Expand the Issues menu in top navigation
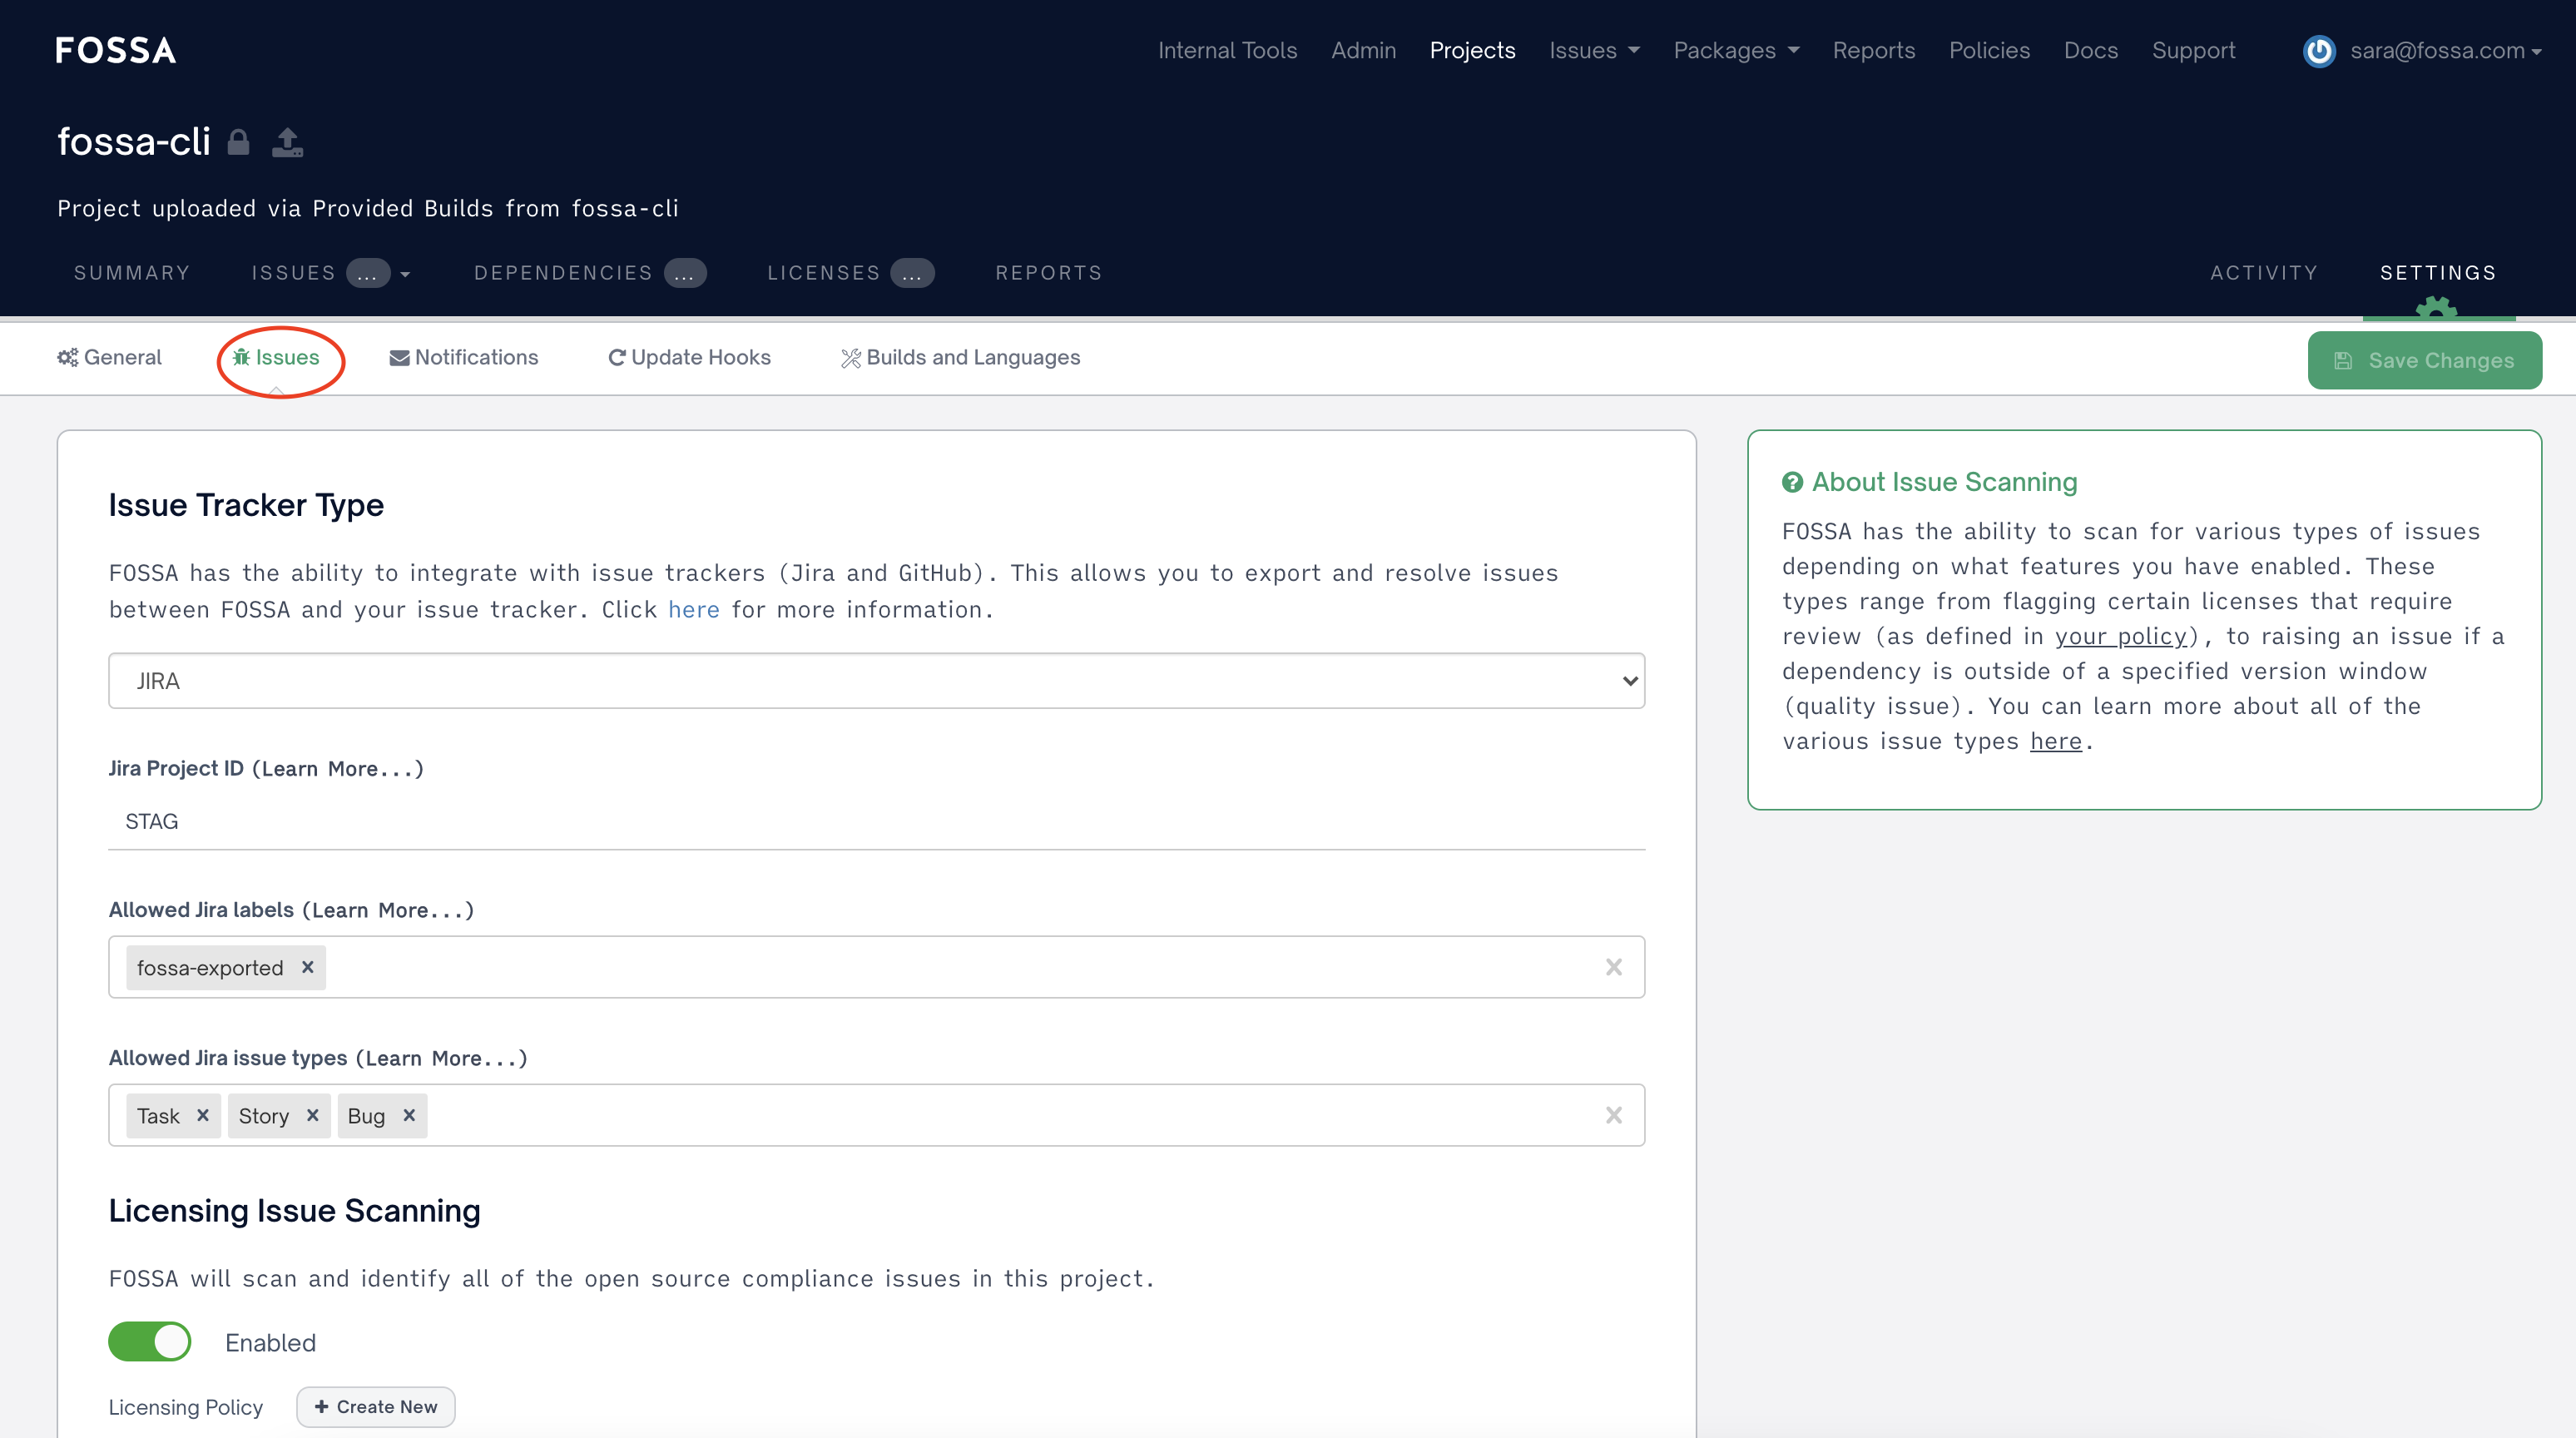 (x=1594, y=51)
